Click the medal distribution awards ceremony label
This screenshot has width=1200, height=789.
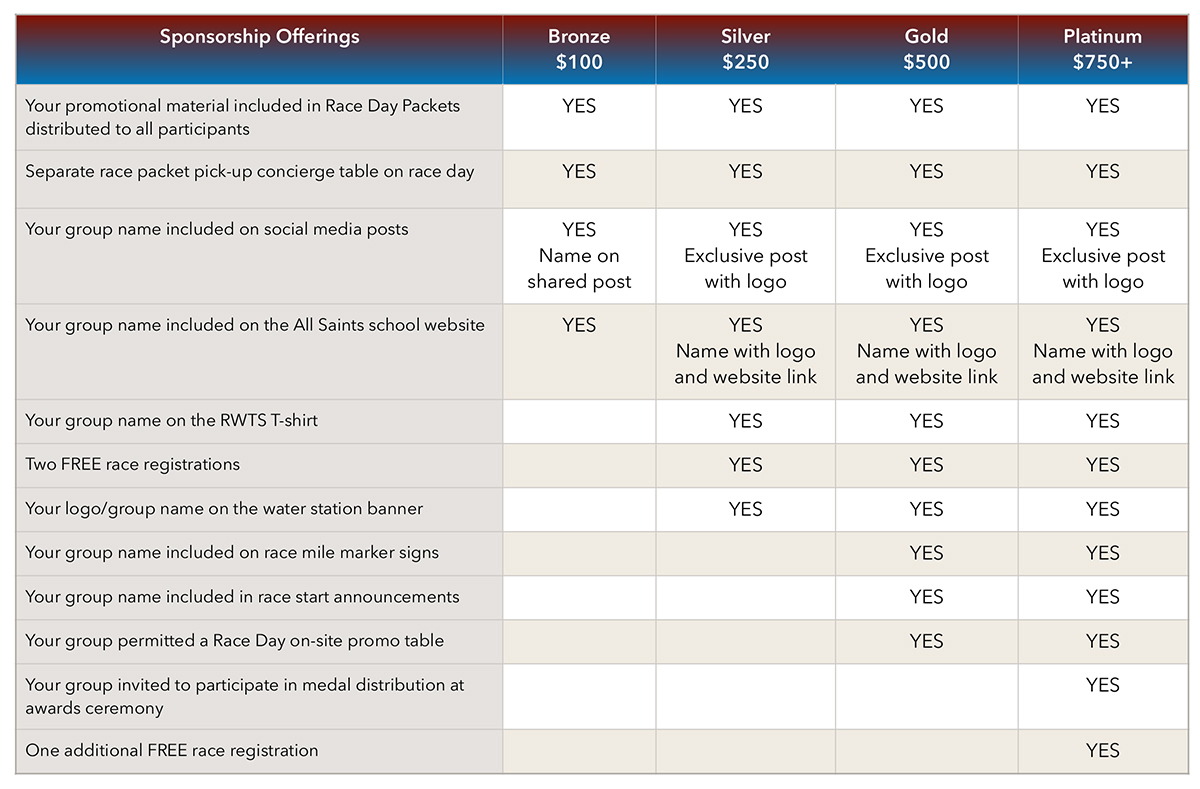click(x=245, y=696)
